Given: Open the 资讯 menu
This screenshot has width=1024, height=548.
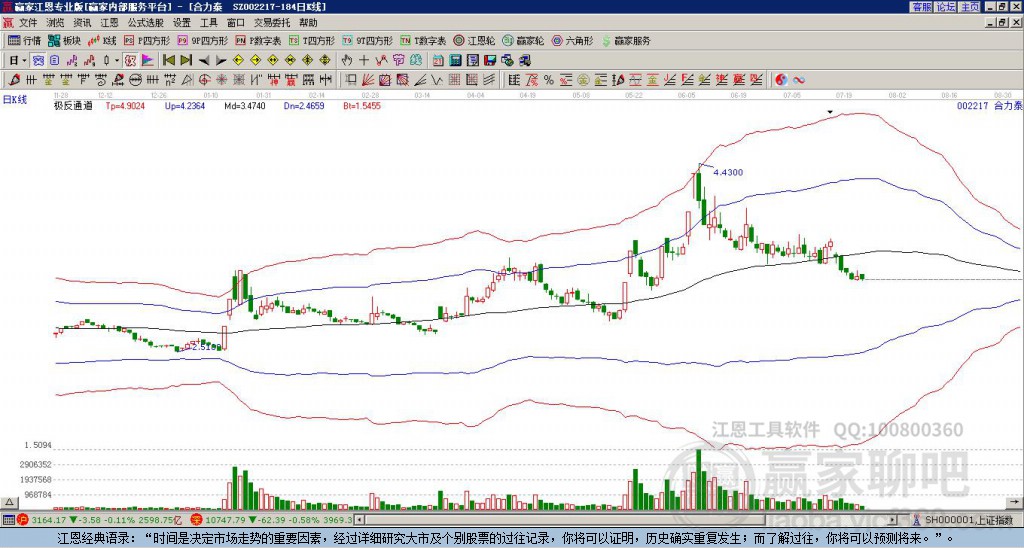Looking at the screenshot, I should 82,23.
